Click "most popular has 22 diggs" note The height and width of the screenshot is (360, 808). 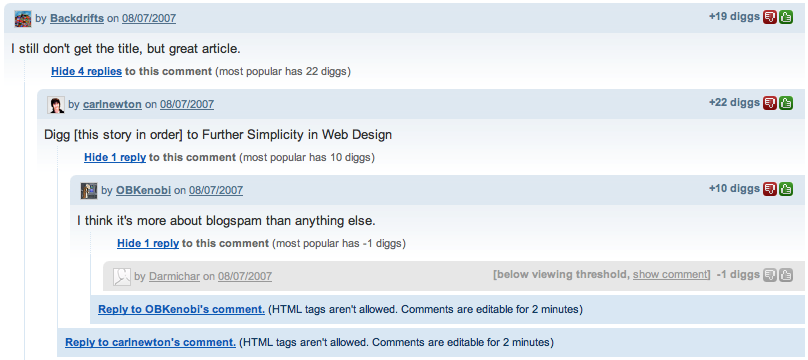coord(283,72)
